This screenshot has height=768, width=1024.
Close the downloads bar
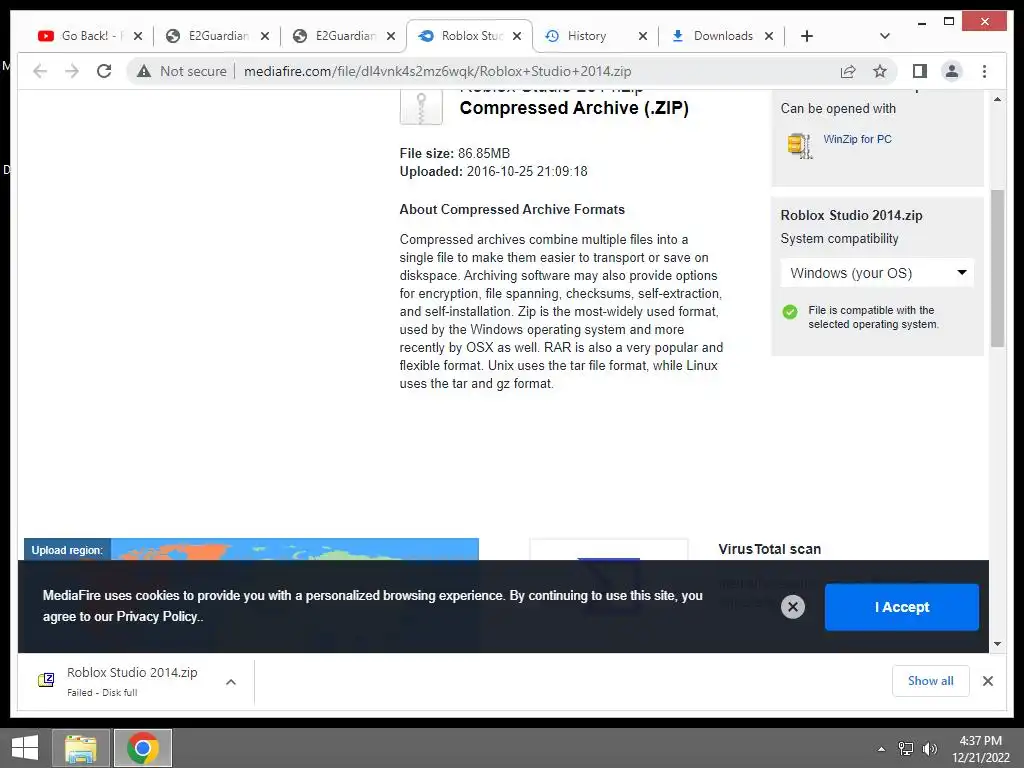(987, 681)
